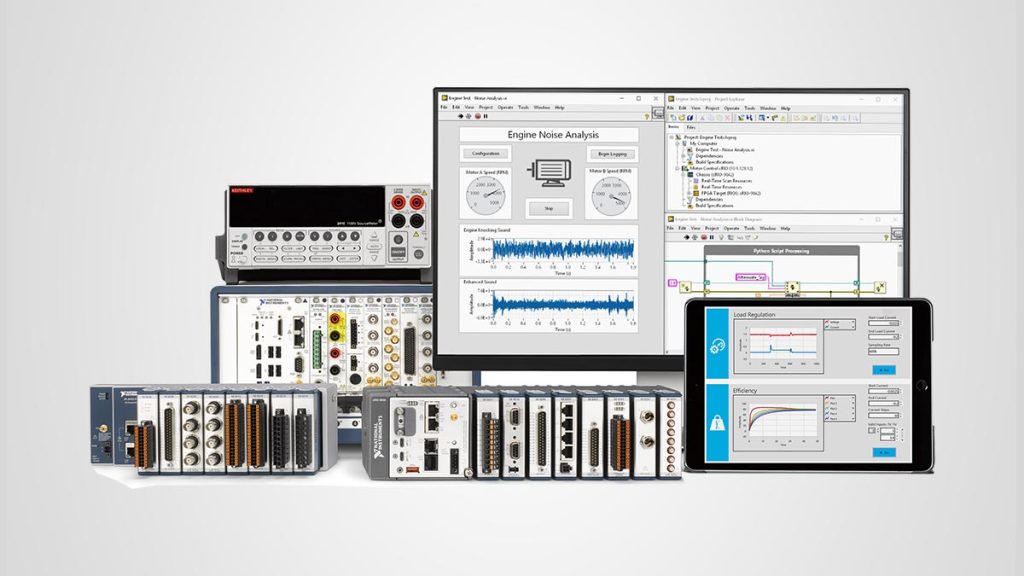
Task: Select the Run Continuously icon next to the Run arrow
Action: click(x=468, y=116)
